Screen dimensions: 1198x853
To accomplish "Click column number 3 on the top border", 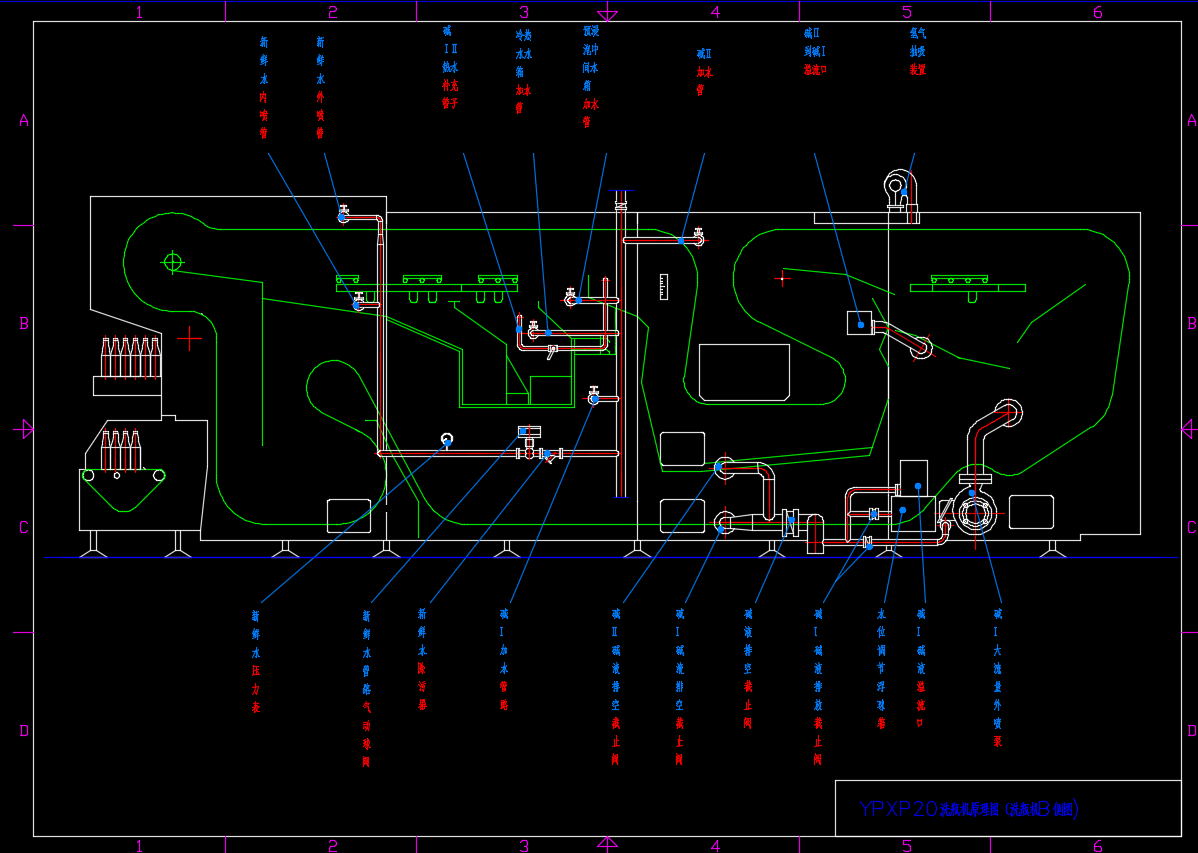I will (x=523, y=12).
